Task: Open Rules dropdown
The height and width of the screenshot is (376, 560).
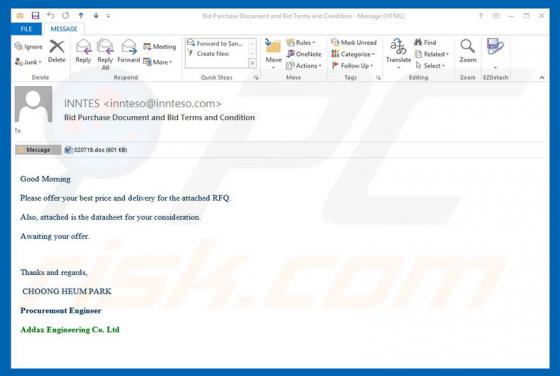Action: 301,42
